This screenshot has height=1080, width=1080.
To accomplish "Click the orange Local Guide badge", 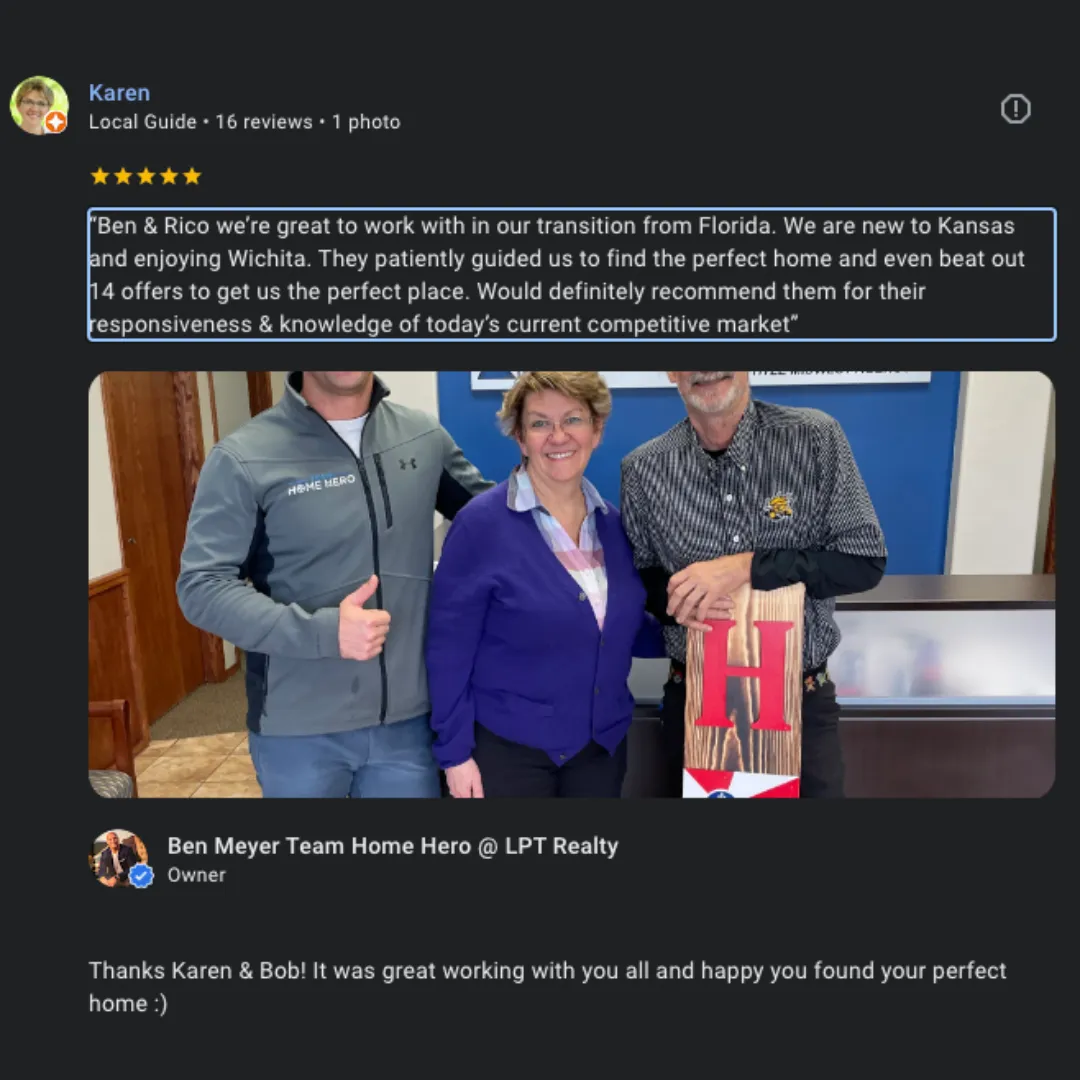I will (x=56, y=123).
